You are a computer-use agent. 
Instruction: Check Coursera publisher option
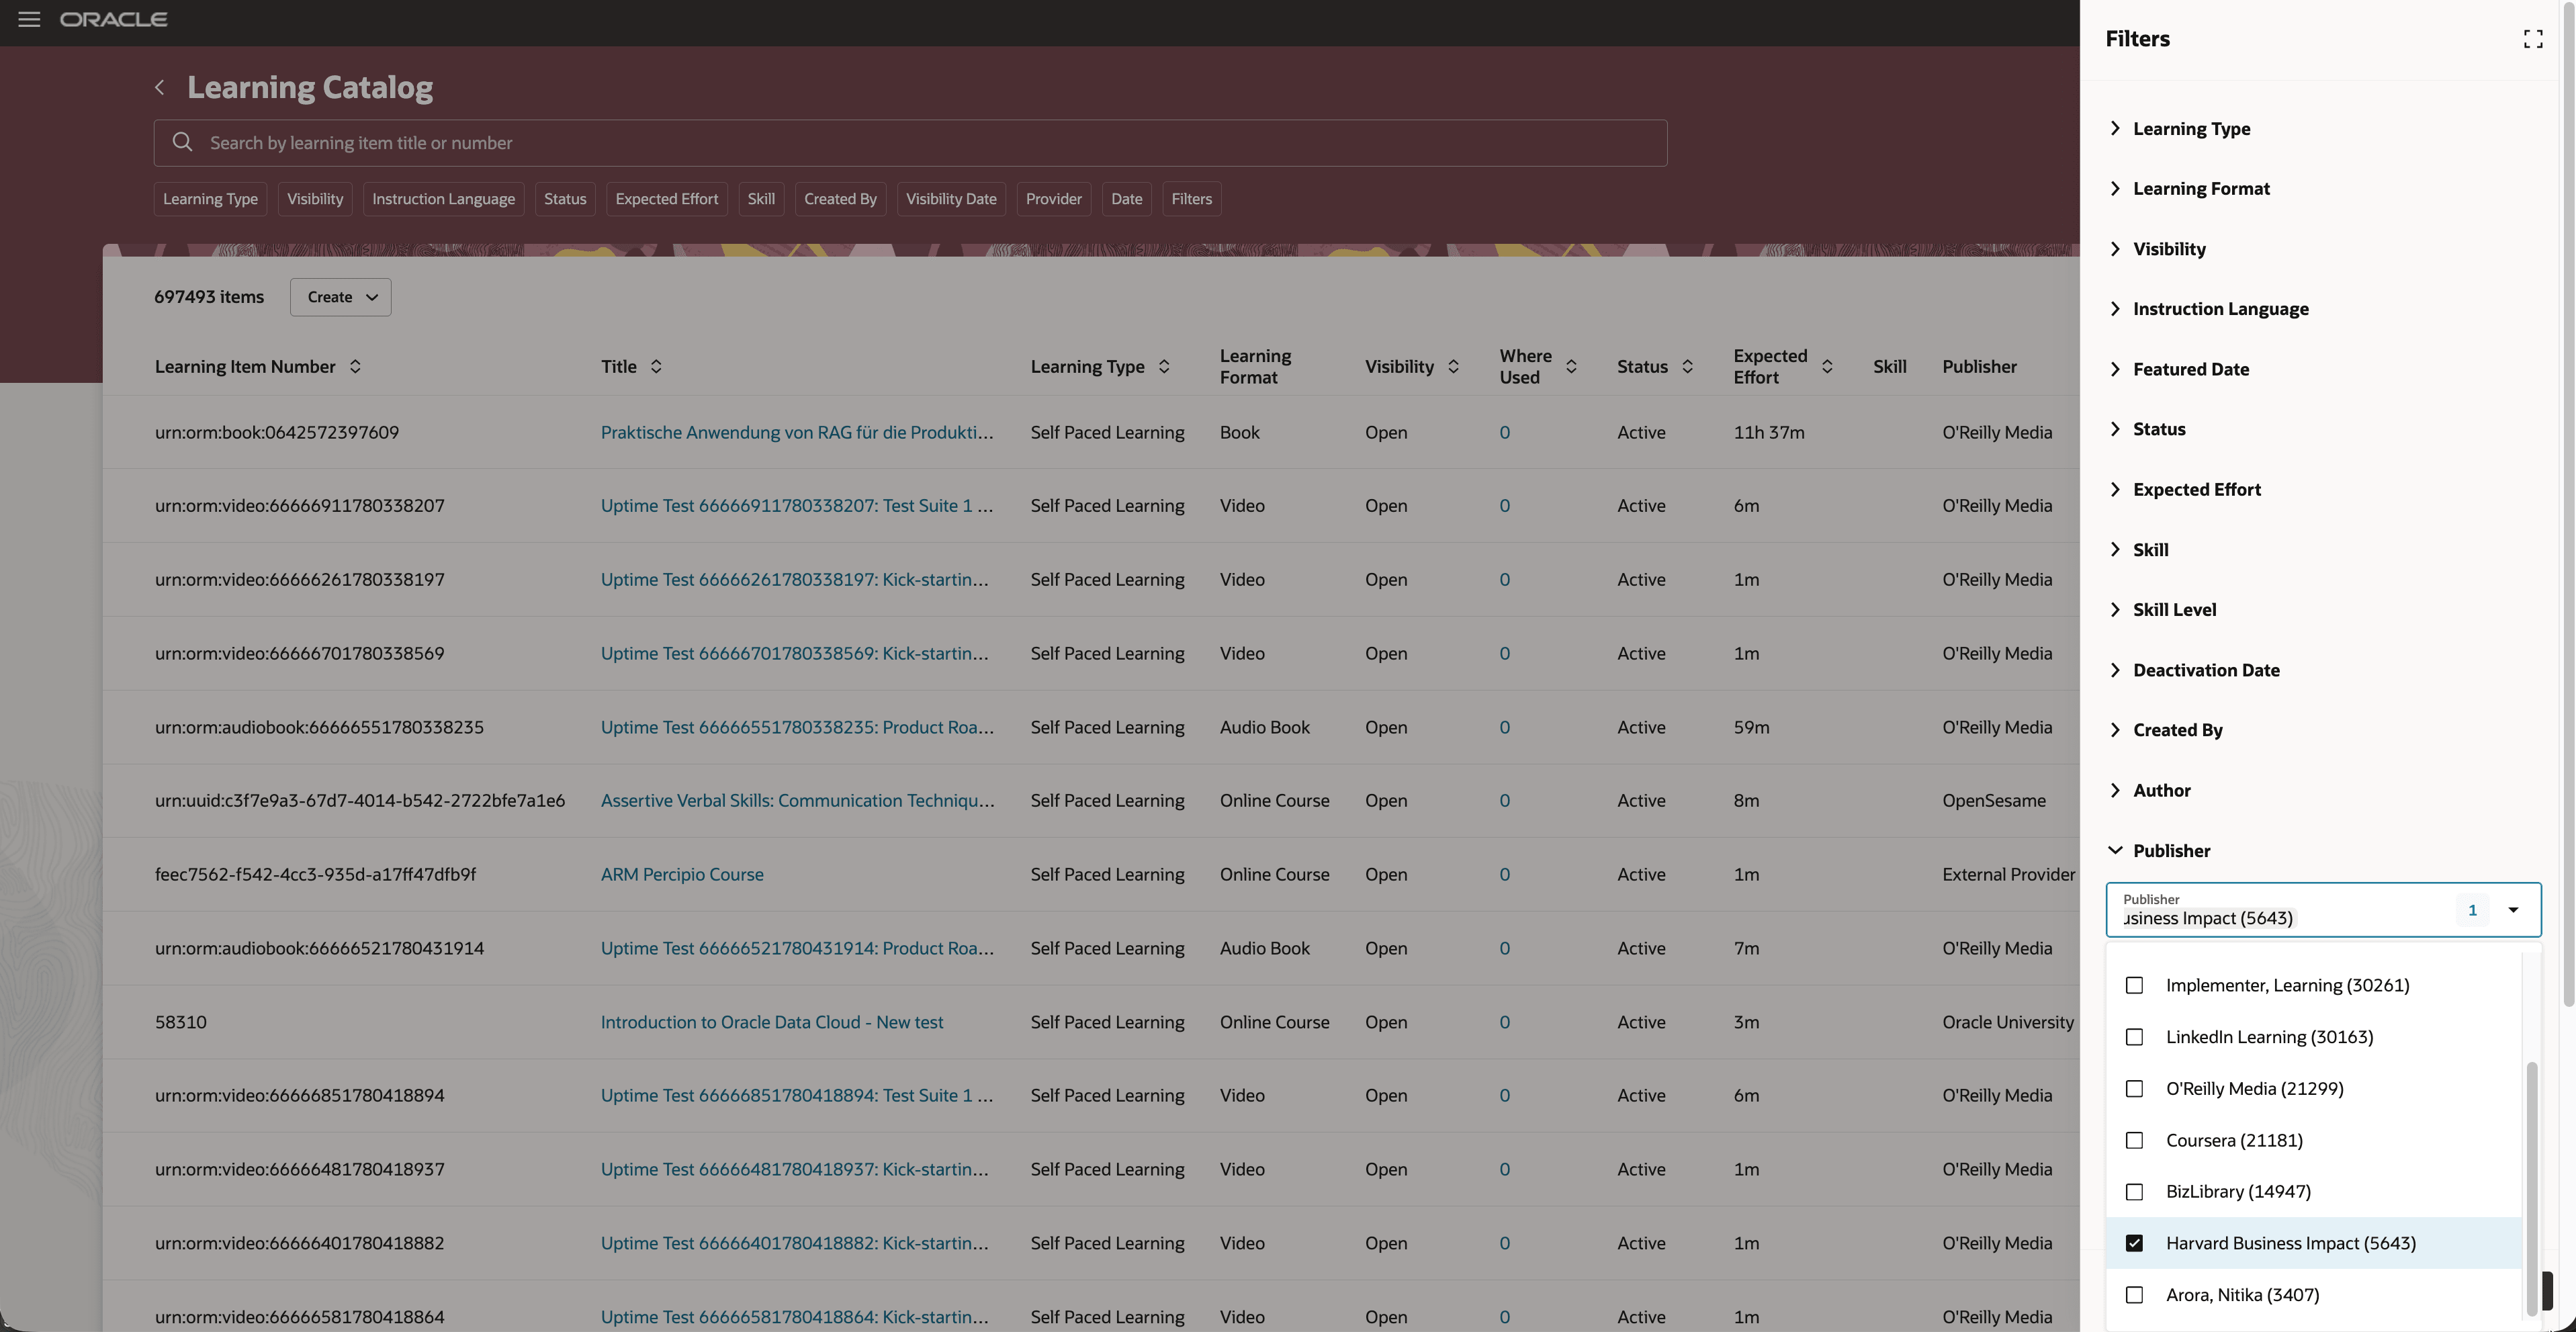tap(2134, 1140)
